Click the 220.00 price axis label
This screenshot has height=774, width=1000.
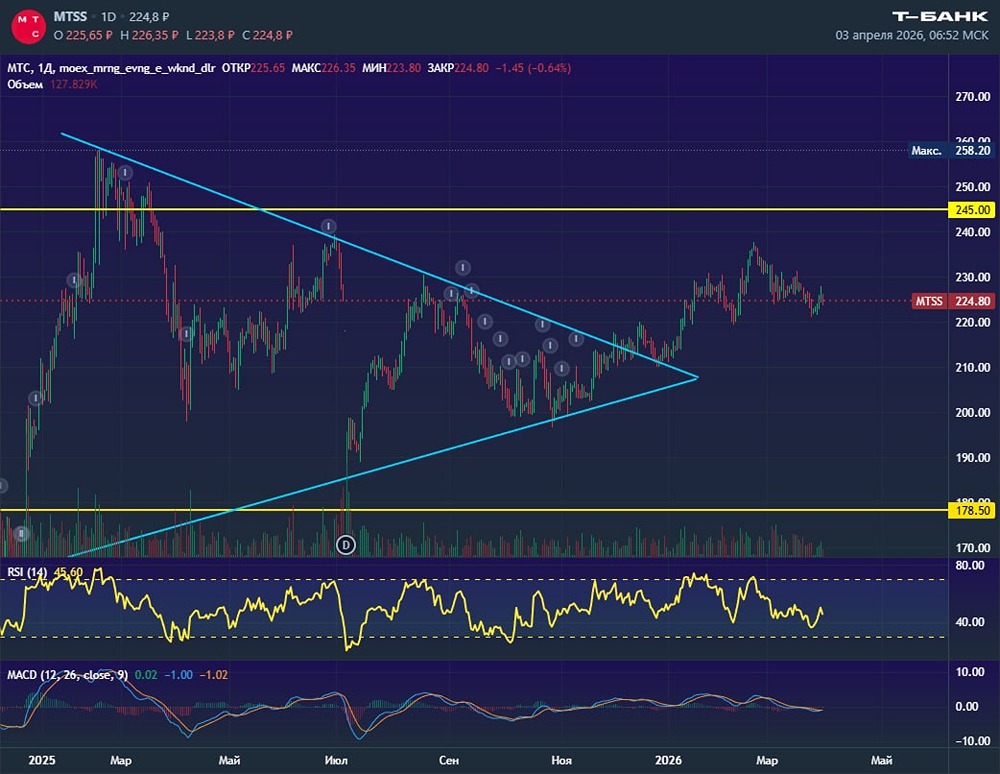(x=973, y=323)
